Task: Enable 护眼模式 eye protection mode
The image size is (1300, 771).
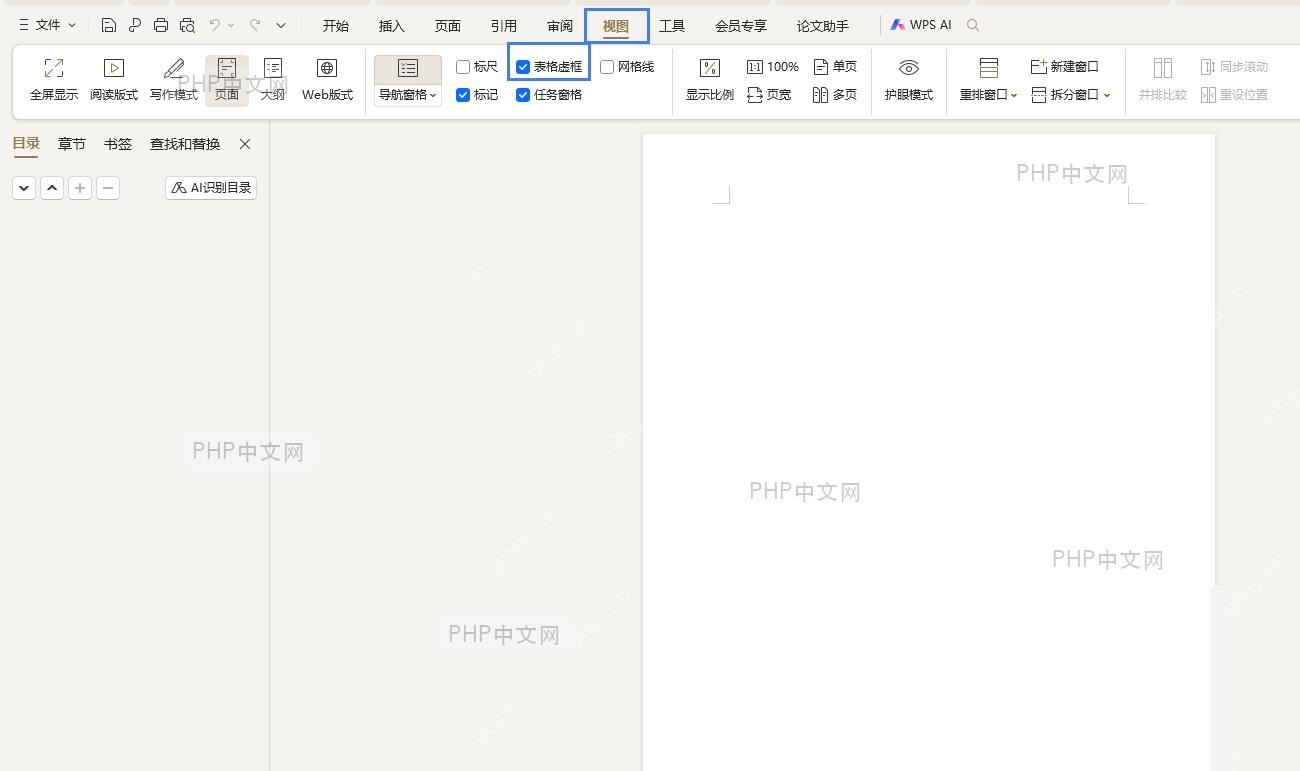Action: click(x=909, y=80)
